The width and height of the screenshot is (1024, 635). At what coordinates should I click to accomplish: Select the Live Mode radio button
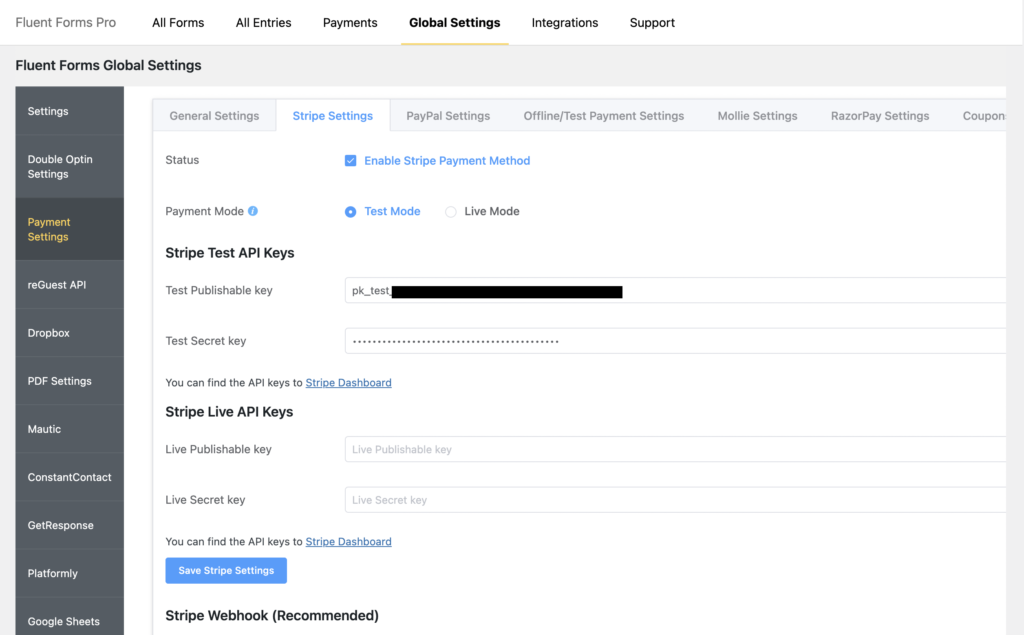[x=451, y=212]
